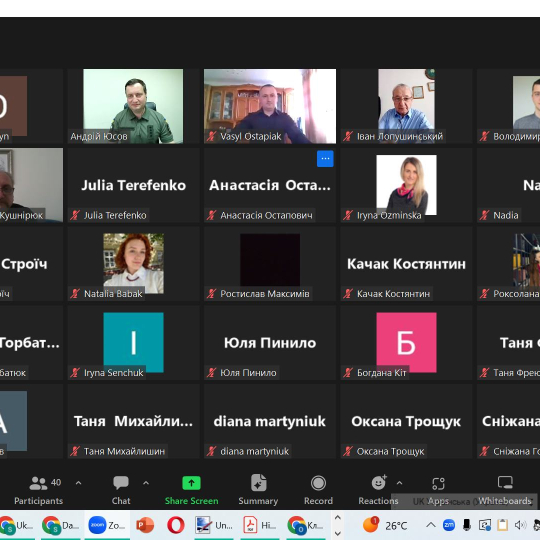Open Opera browser from taskbar

point(176,526)
